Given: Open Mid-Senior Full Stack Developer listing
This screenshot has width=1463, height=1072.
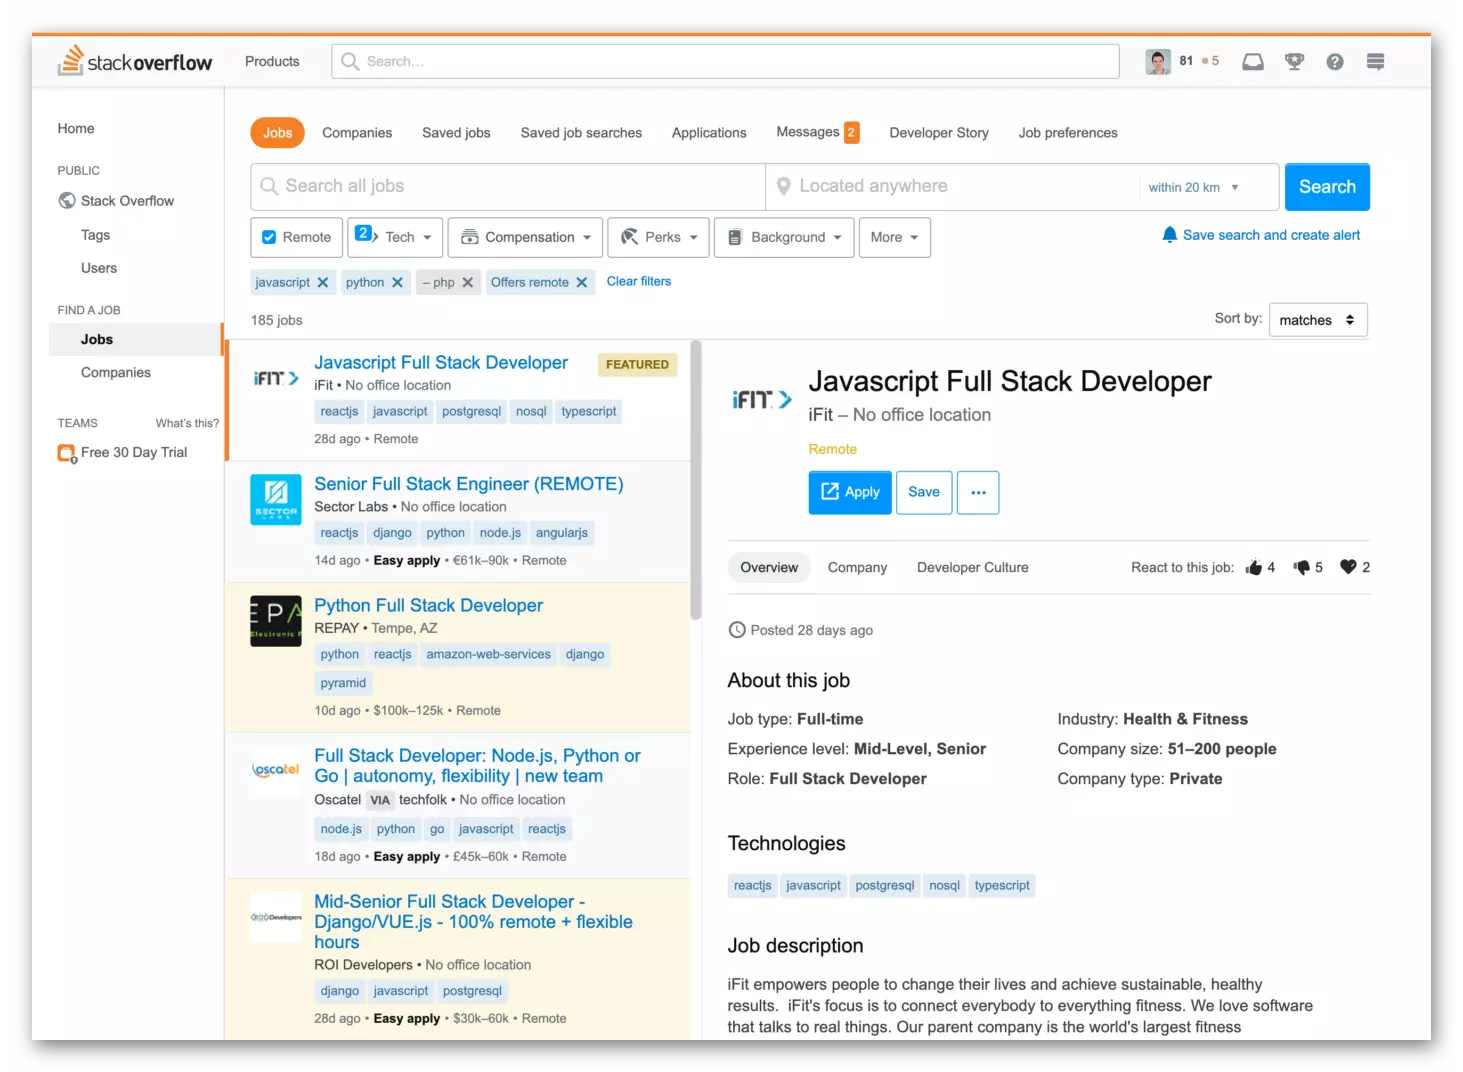Looking at the screenshot, I should tap(473, 922).
